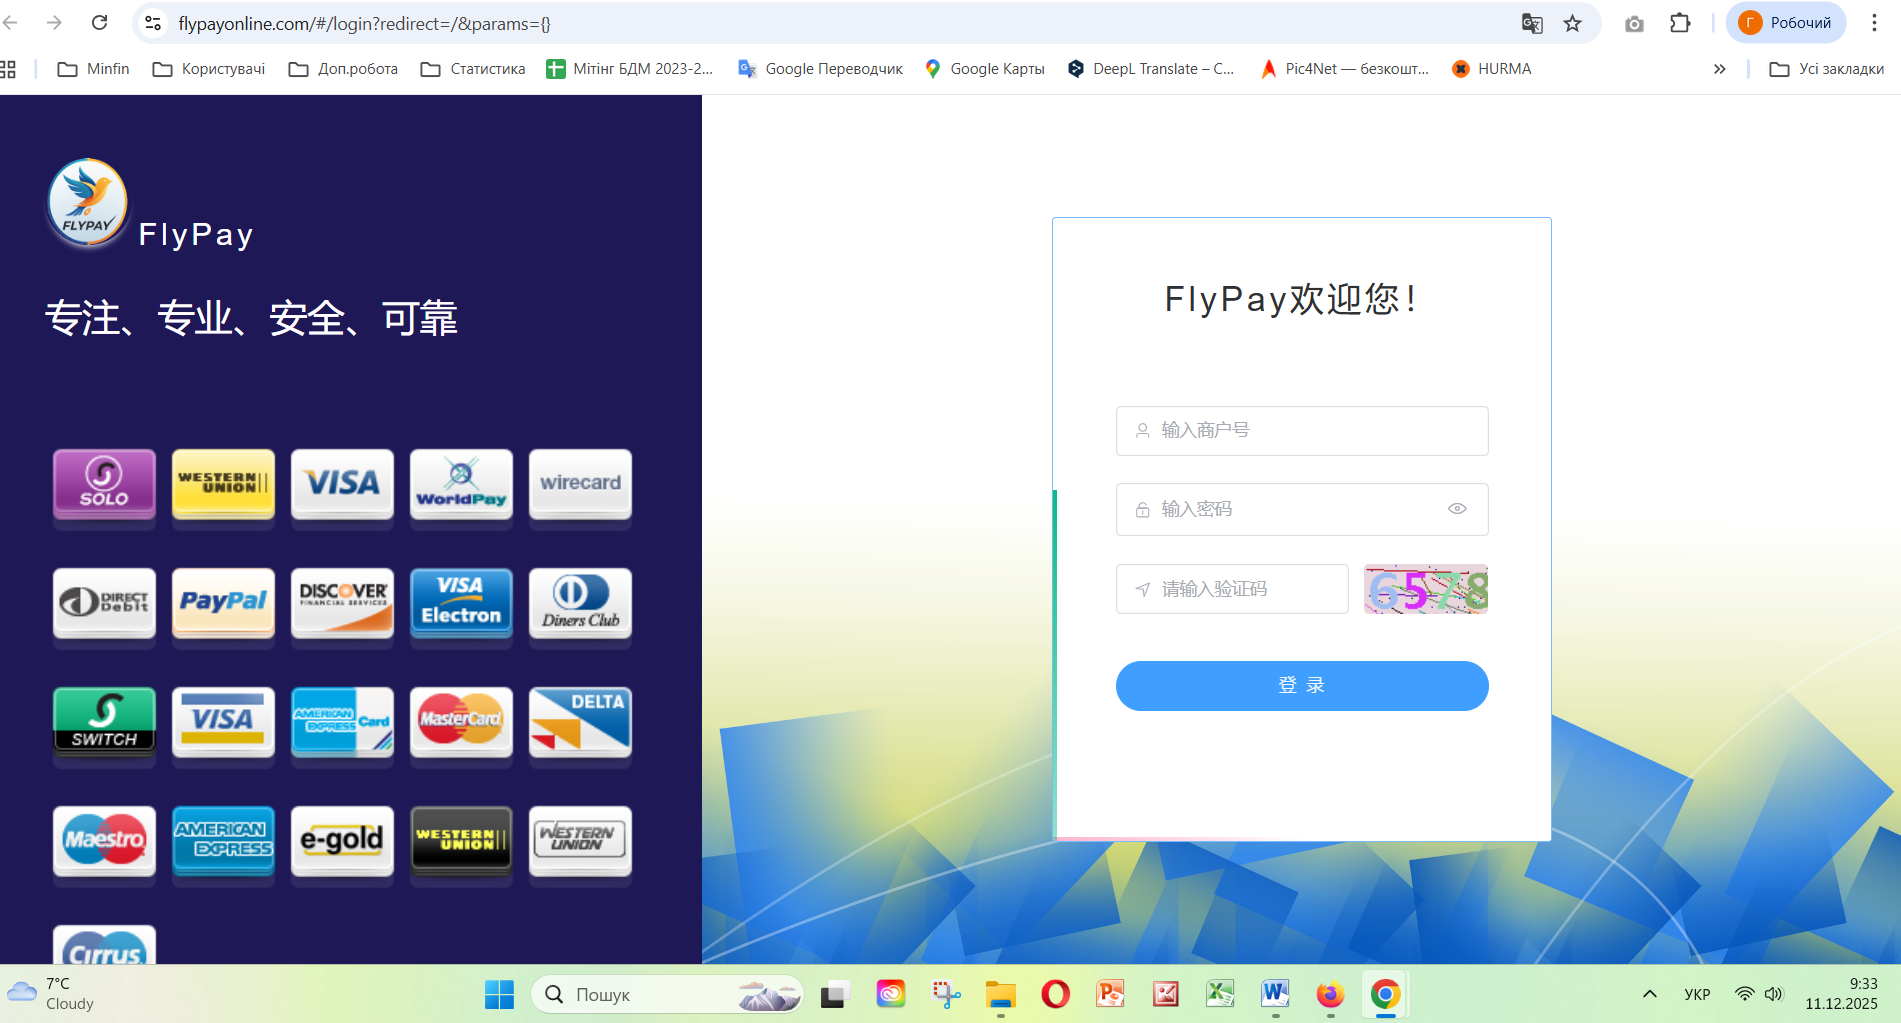
Task: Open the site information icon in address bar
Action: click(153, 23)
